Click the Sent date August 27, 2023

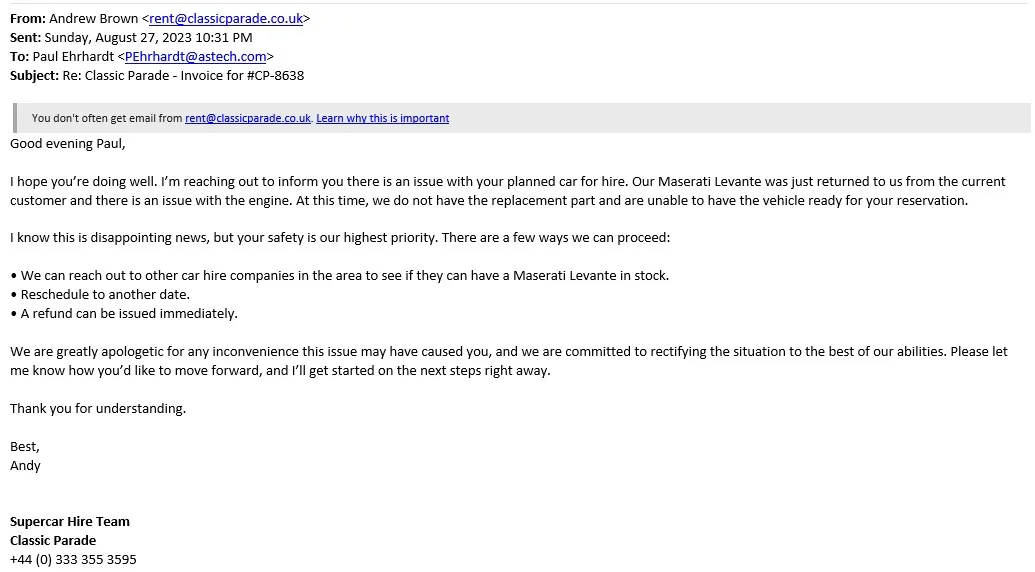click(148, 37)
